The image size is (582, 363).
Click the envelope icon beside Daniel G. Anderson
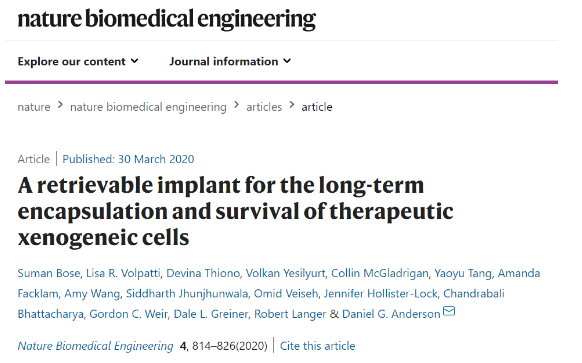click(449, 311)
